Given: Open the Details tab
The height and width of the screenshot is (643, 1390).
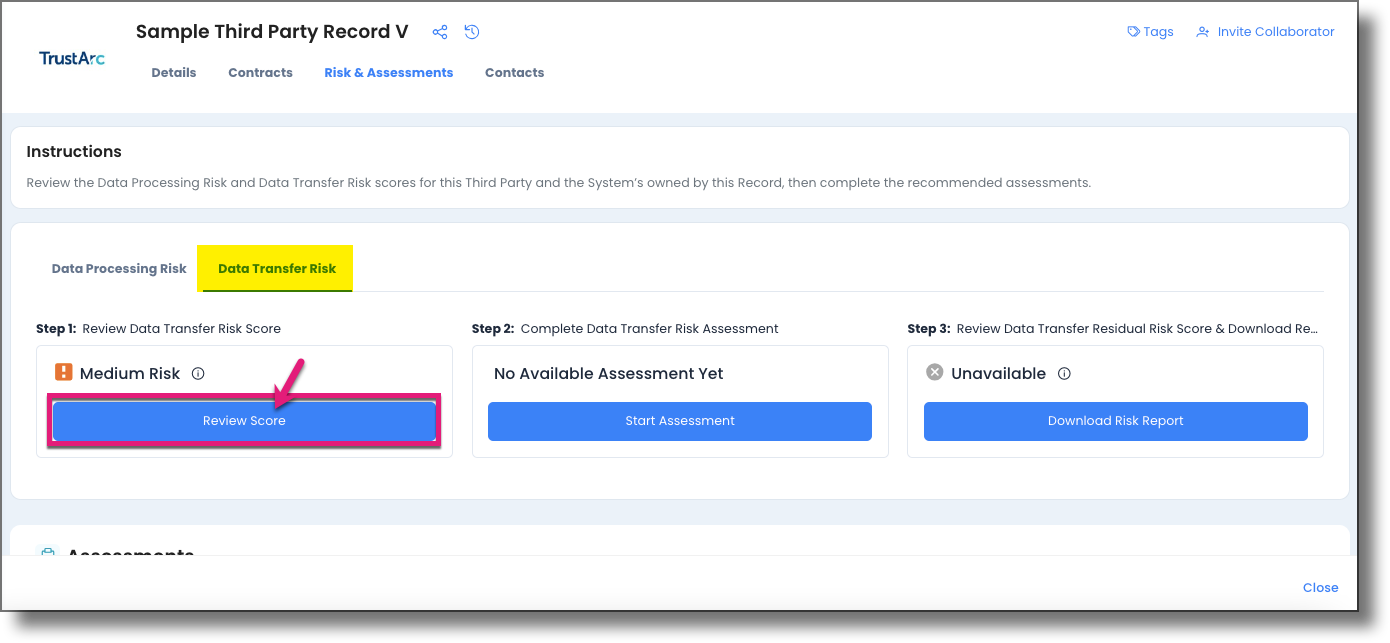Looking at the screenshot, I should (173, 72).
